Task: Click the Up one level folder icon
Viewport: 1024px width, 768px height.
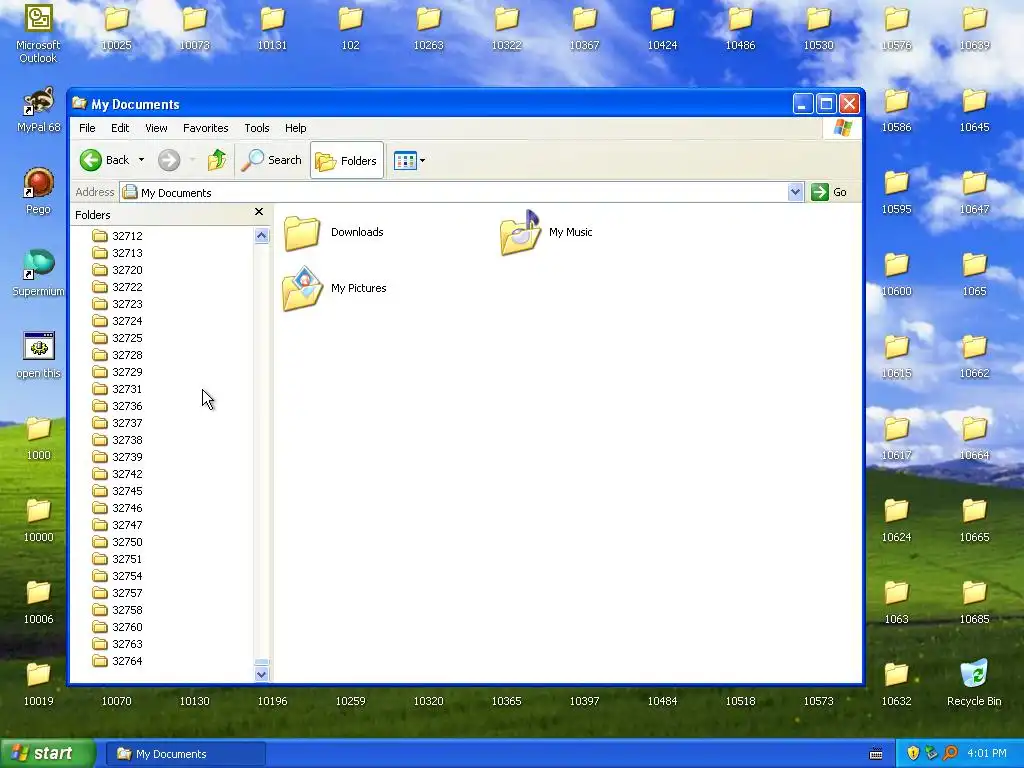Action: click(x=217, y=160)
